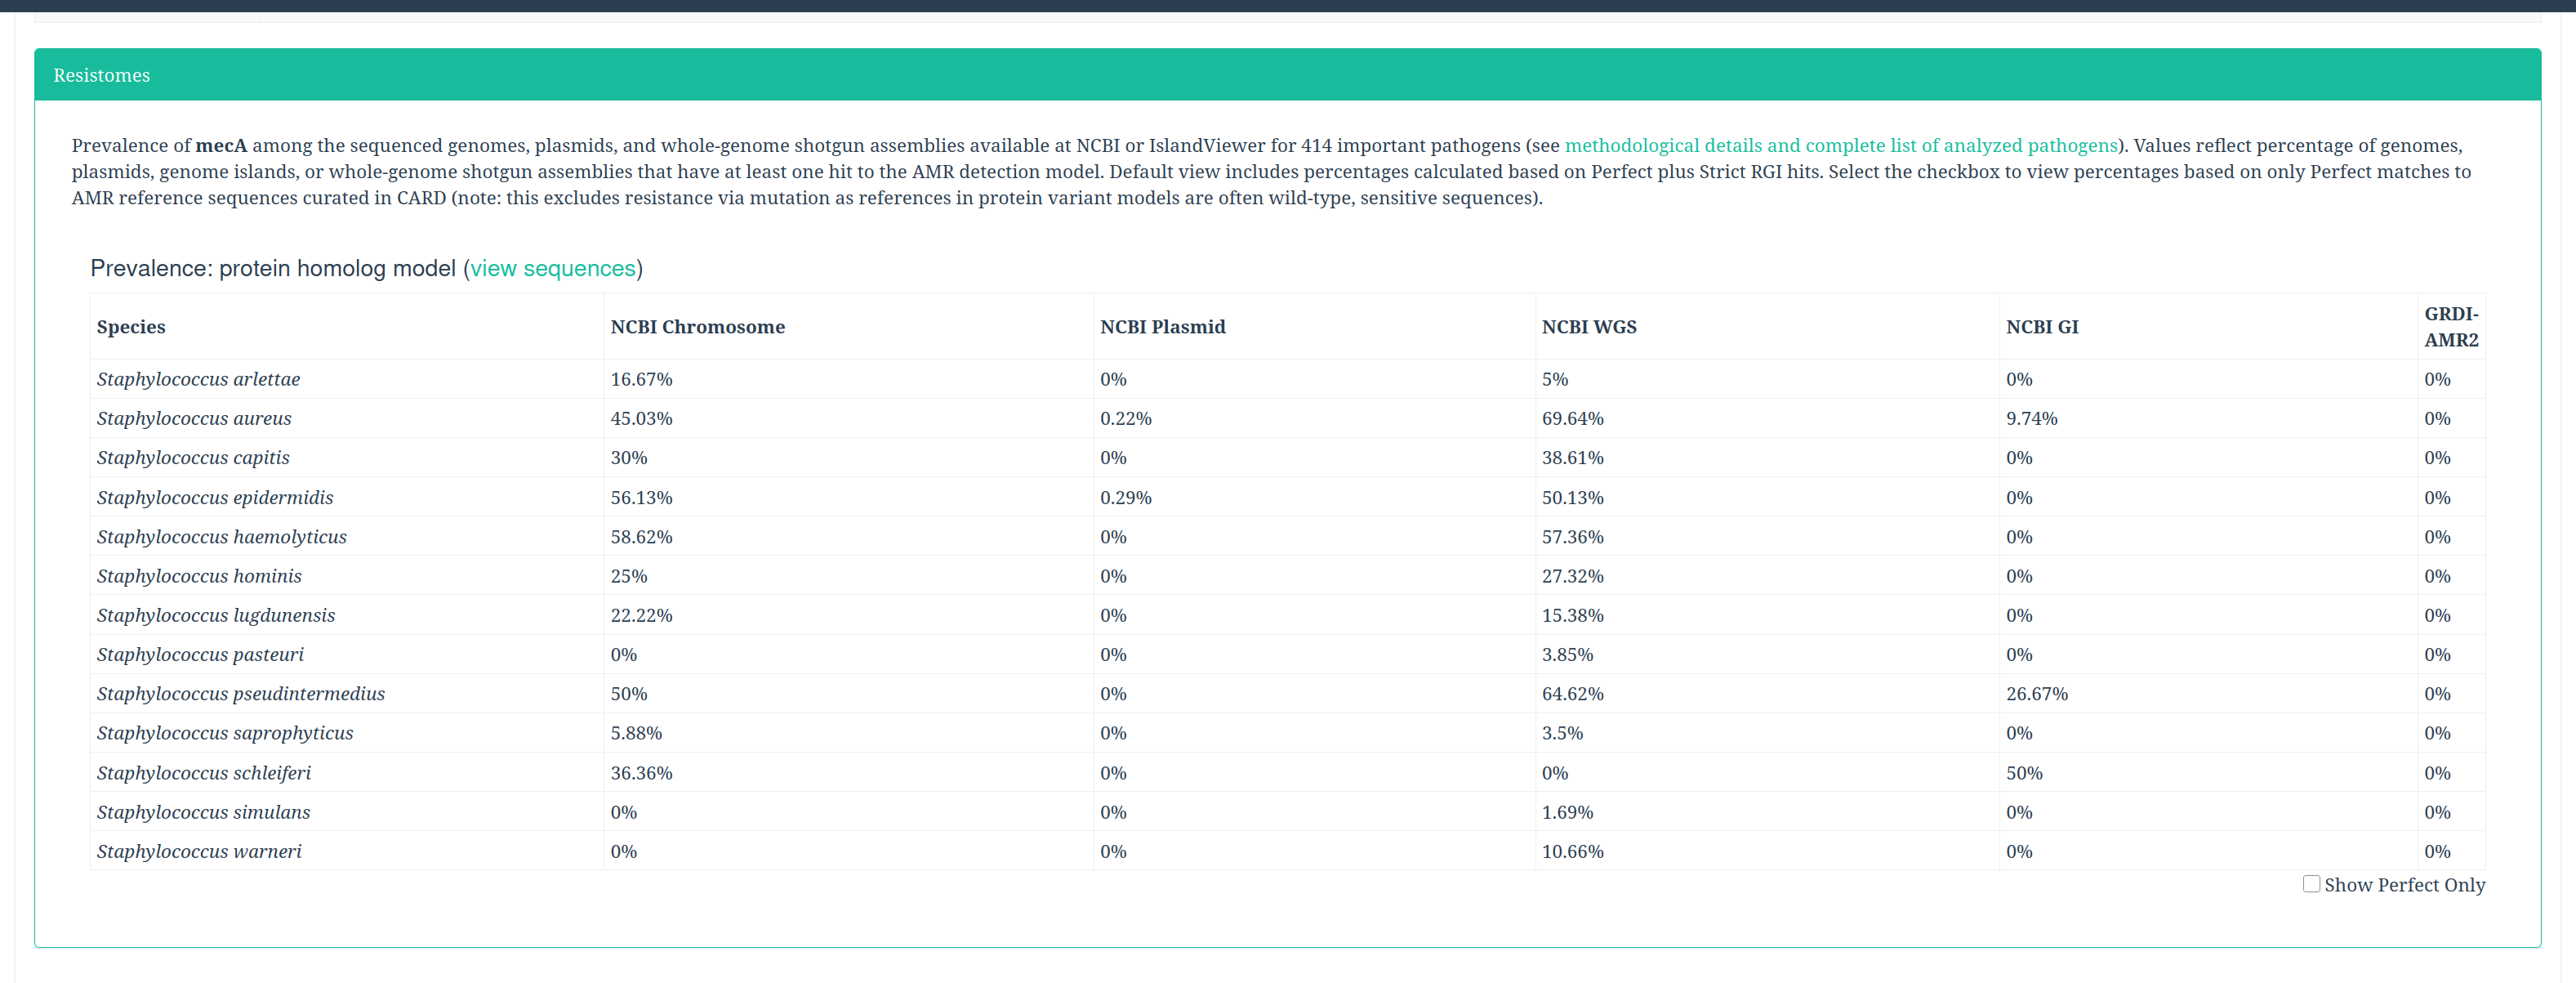Click the NCBI WGS column header

pyautogui.click(x=1588, y=327)
